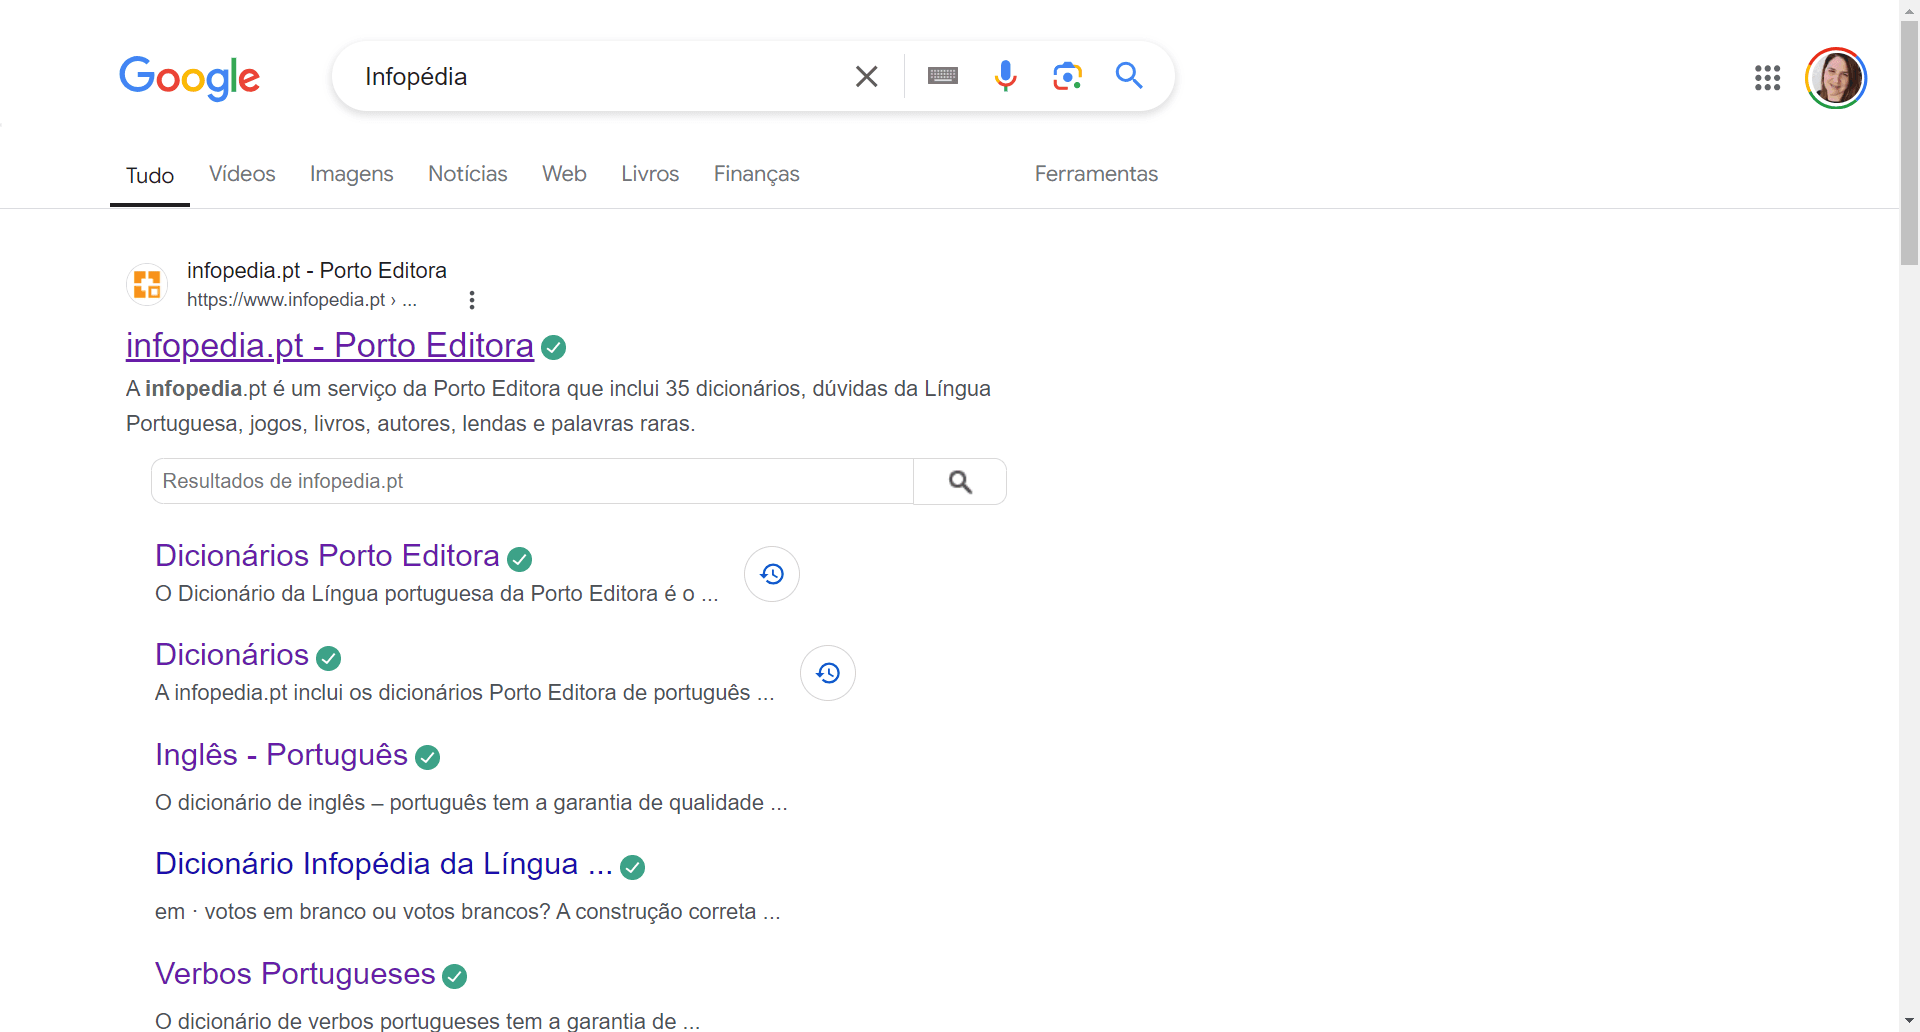Screen dimensions: 1920x1032
Task: Switch to the Vídeos tab
Action: click(242, 174)
